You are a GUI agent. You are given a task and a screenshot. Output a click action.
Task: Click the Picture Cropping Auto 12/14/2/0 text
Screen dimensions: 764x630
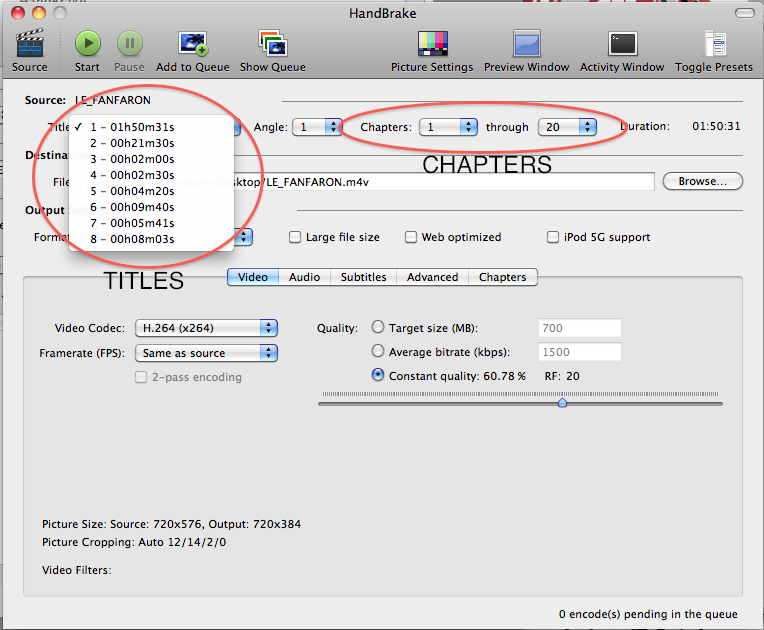tap(134, 542)
